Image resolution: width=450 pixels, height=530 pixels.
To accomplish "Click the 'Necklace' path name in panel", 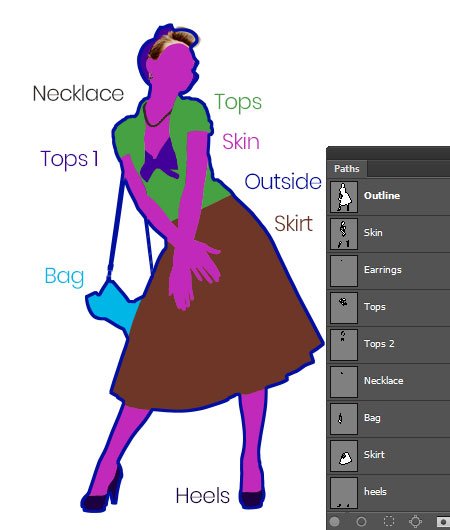I will click(383, 381).
